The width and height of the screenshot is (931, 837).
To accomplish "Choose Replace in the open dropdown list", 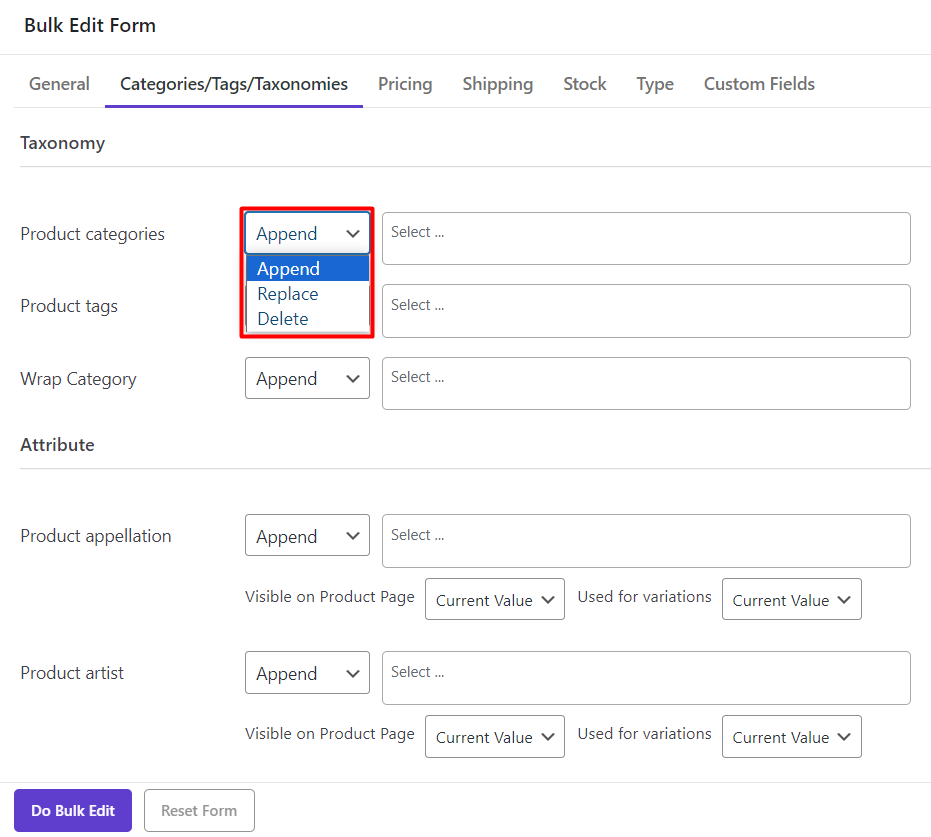I will coord(288,294).
